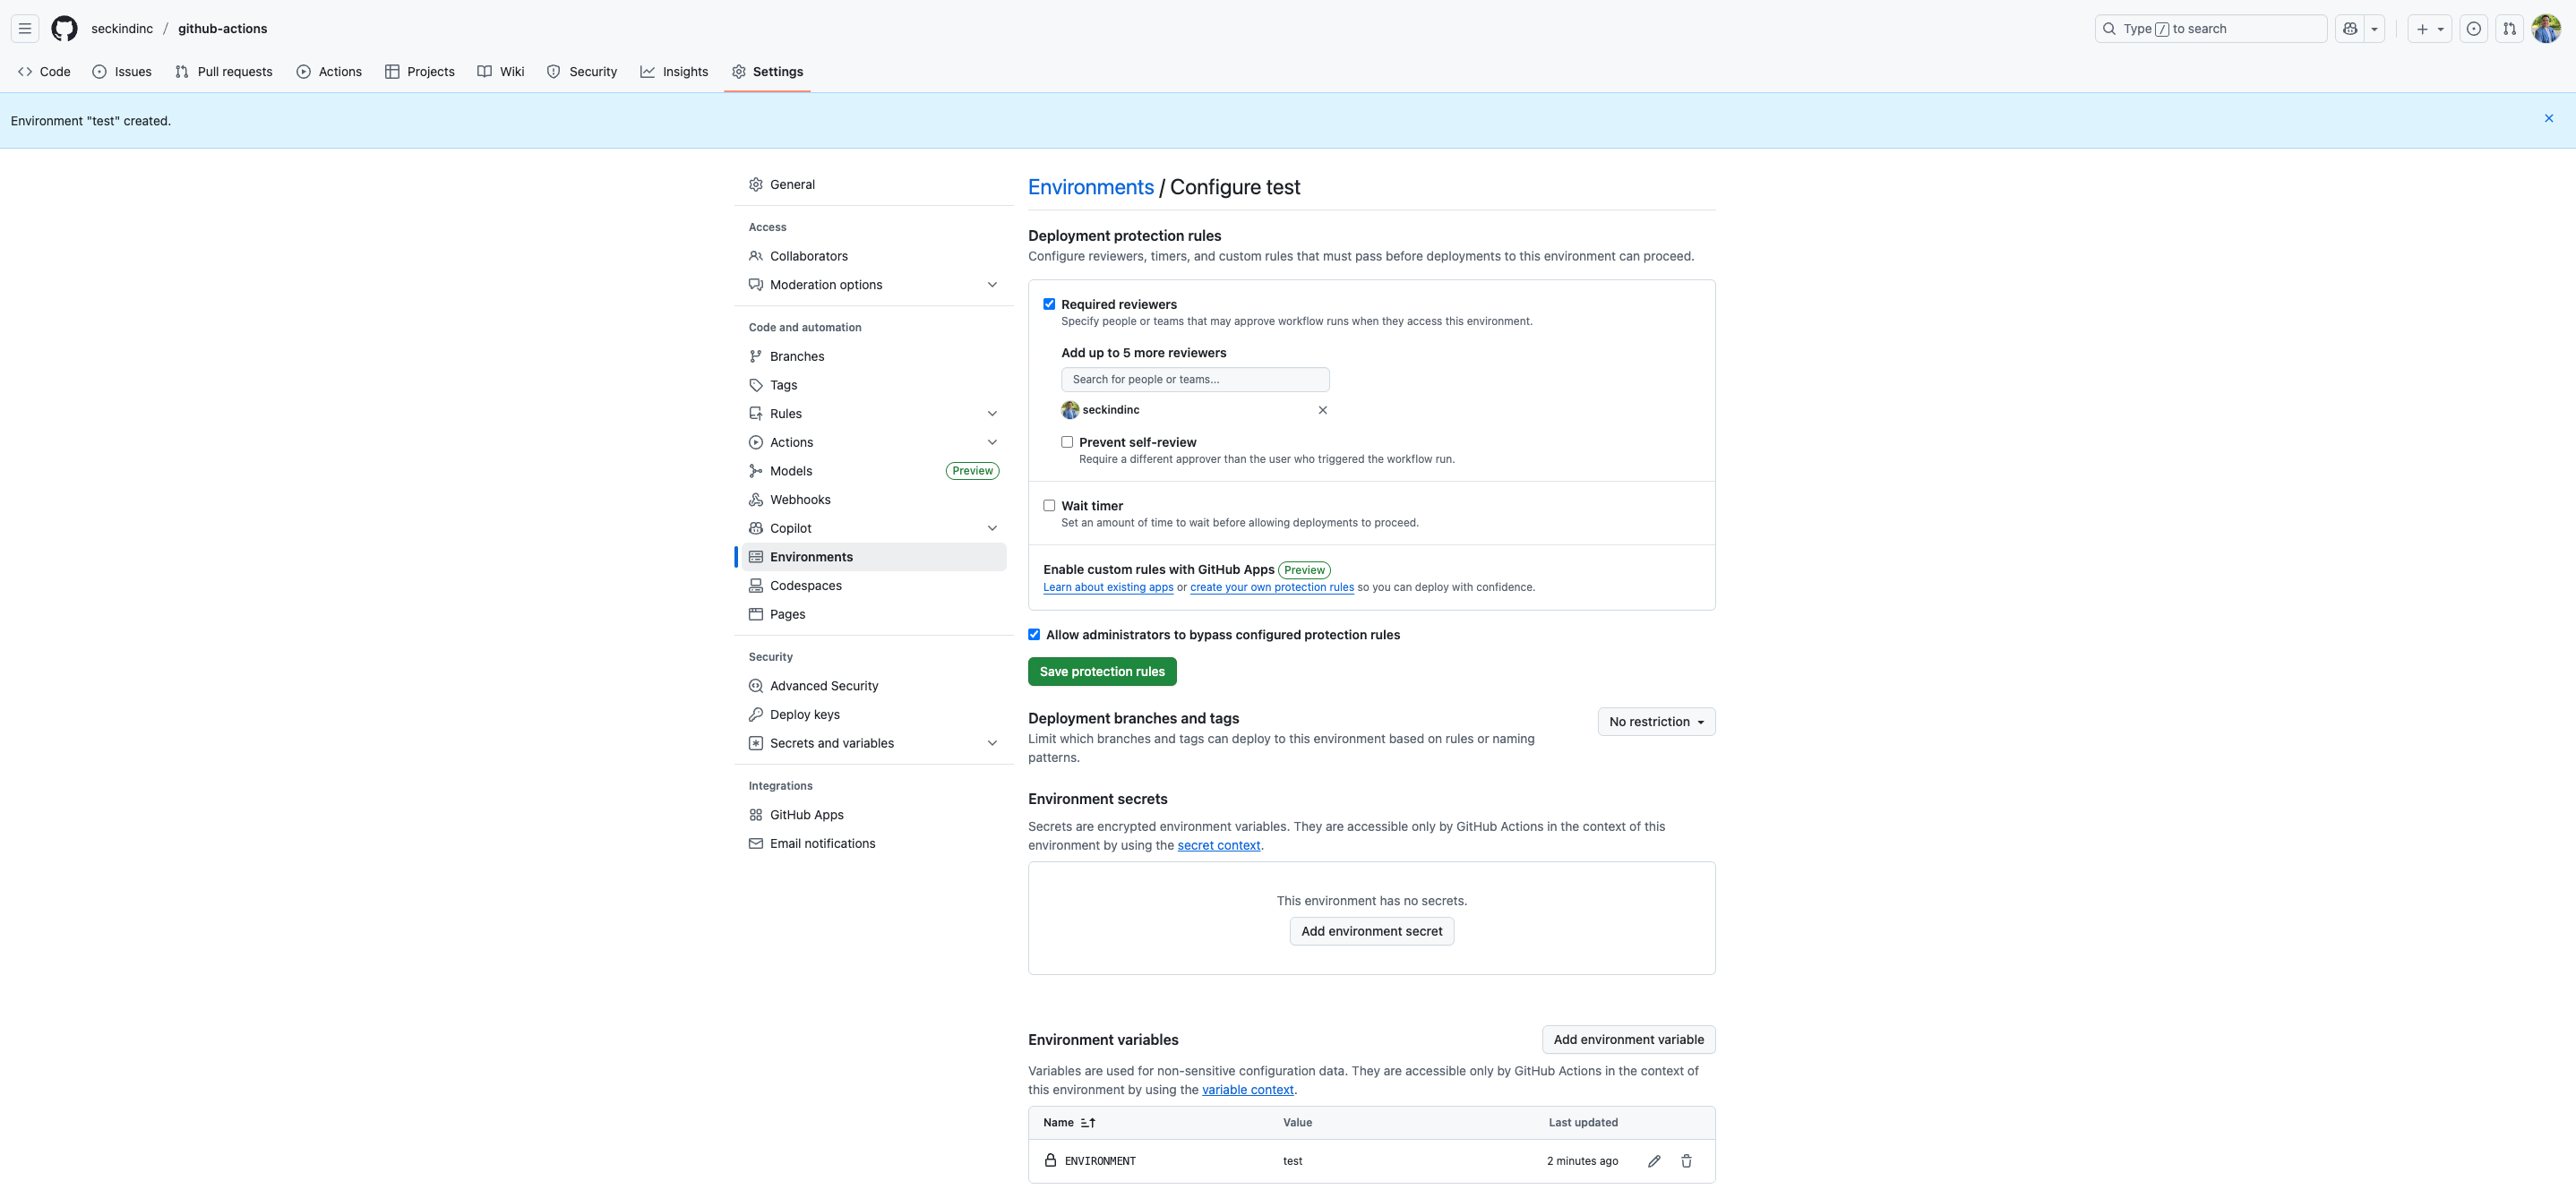Screen dimensions: 2576x1198
Task: Click Add environment secret button
Action: click(1371, 931)
